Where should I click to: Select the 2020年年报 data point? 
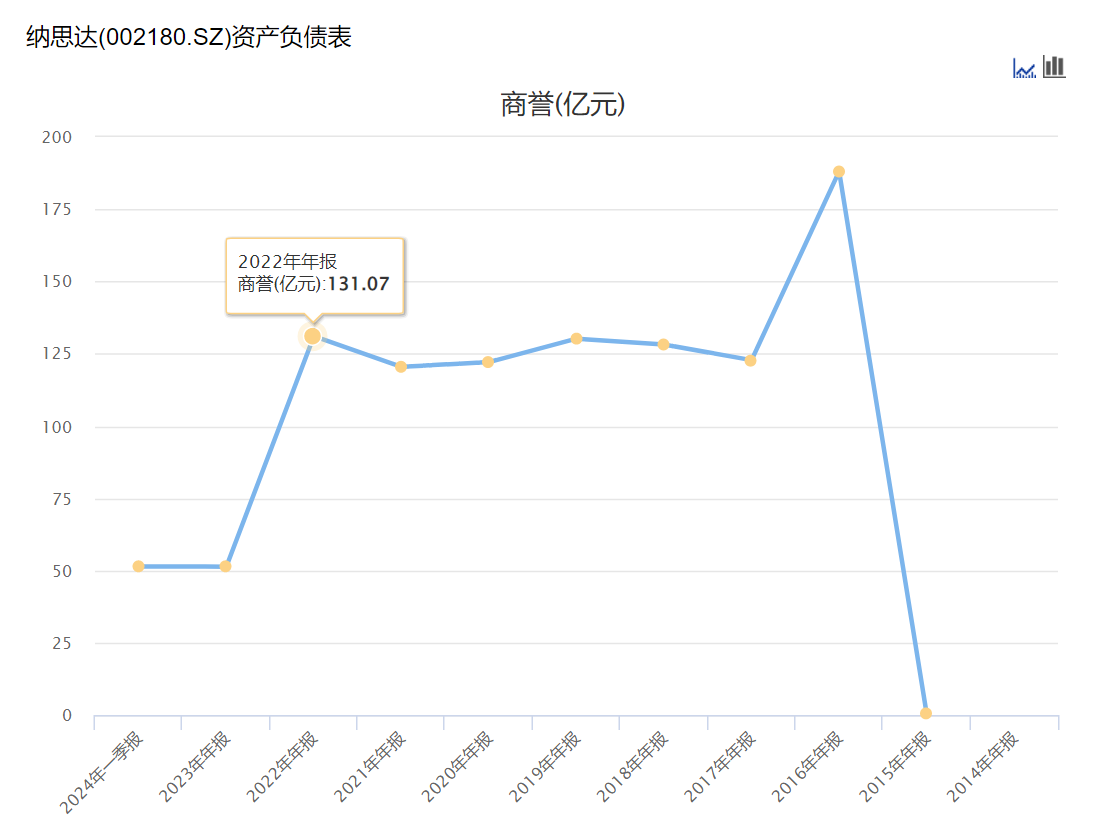tap(488, 362)
